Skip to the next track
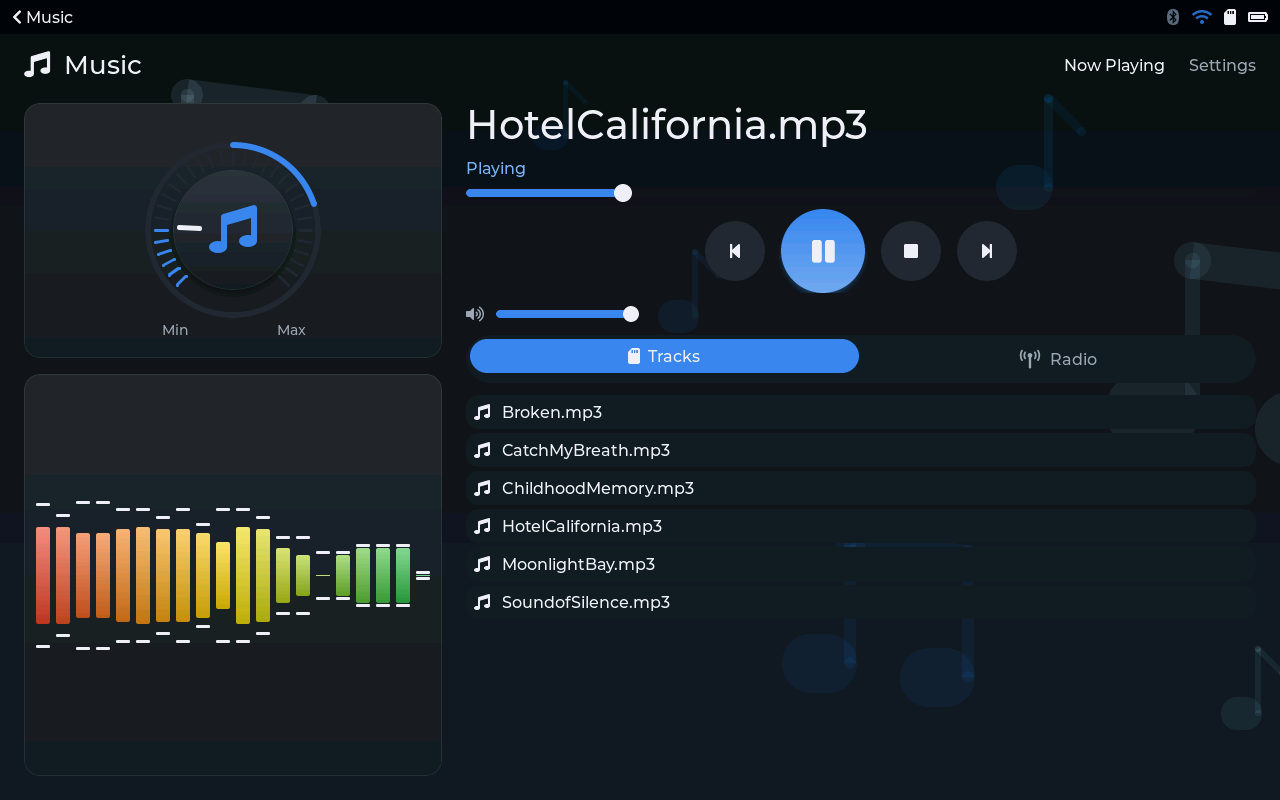The height and width of the screenshot is (800, 1280). [x=987, y=251]
